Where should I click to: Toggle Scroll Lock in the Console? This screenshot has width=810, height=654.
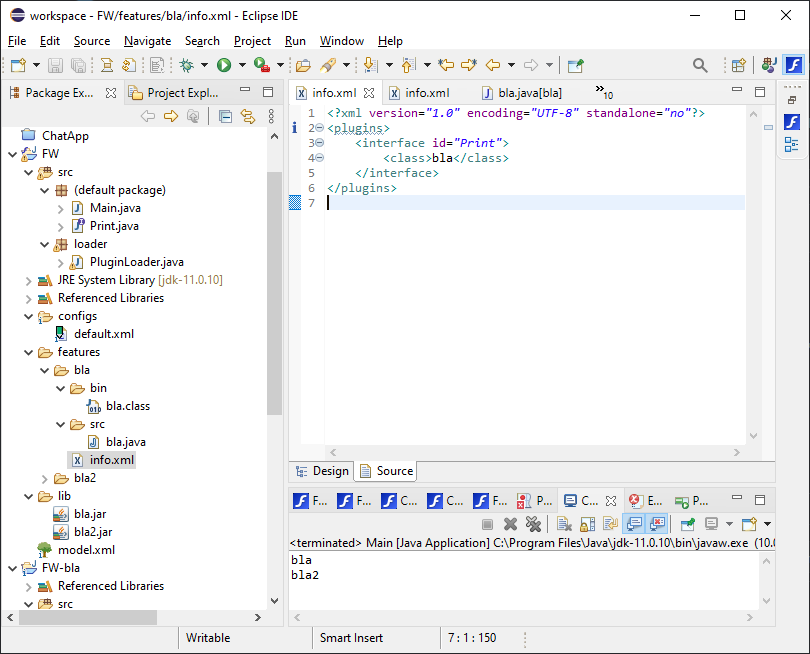tap(586, 523)
